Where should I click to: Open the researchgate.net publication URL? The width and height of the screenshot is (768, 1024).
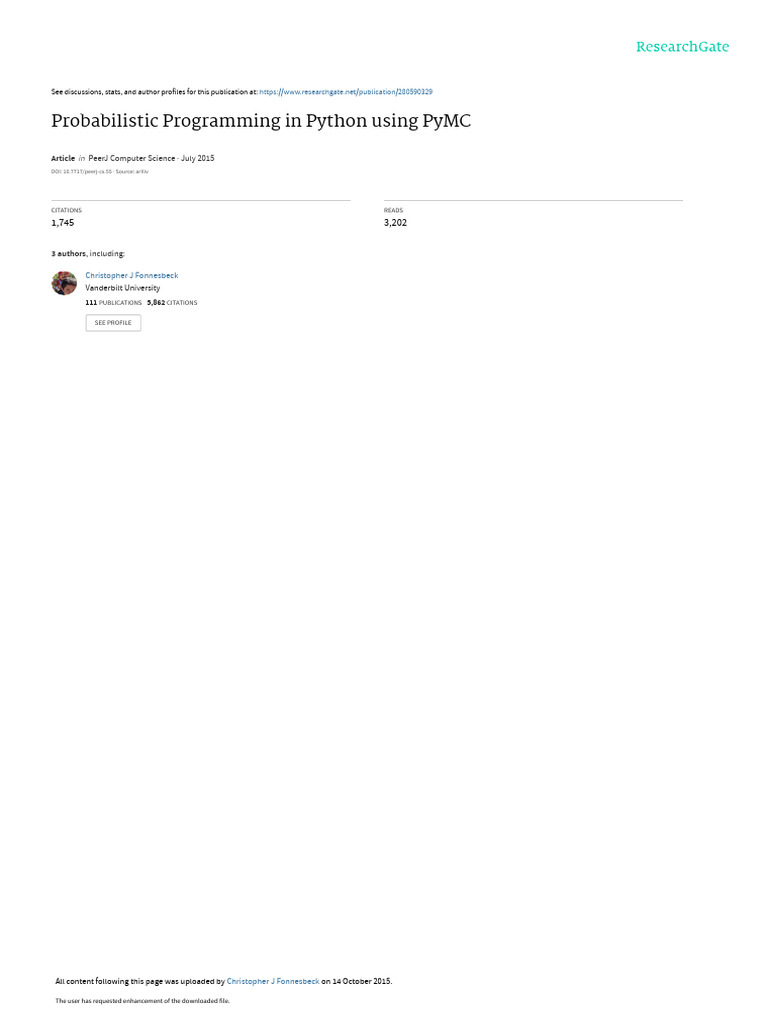coord(345,92)
